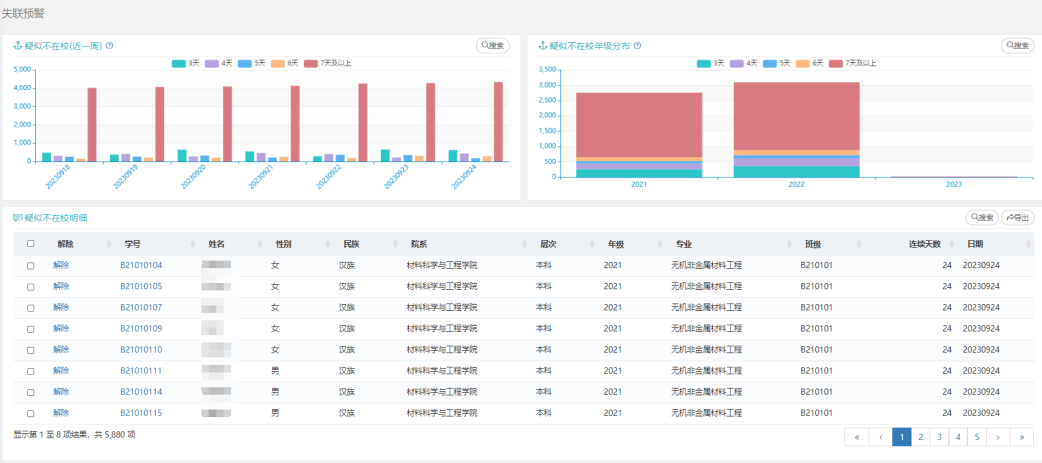The image size is (1042, 463).
Task: Click 解除 link for student B21010107
Action: [x=62, y=307]
